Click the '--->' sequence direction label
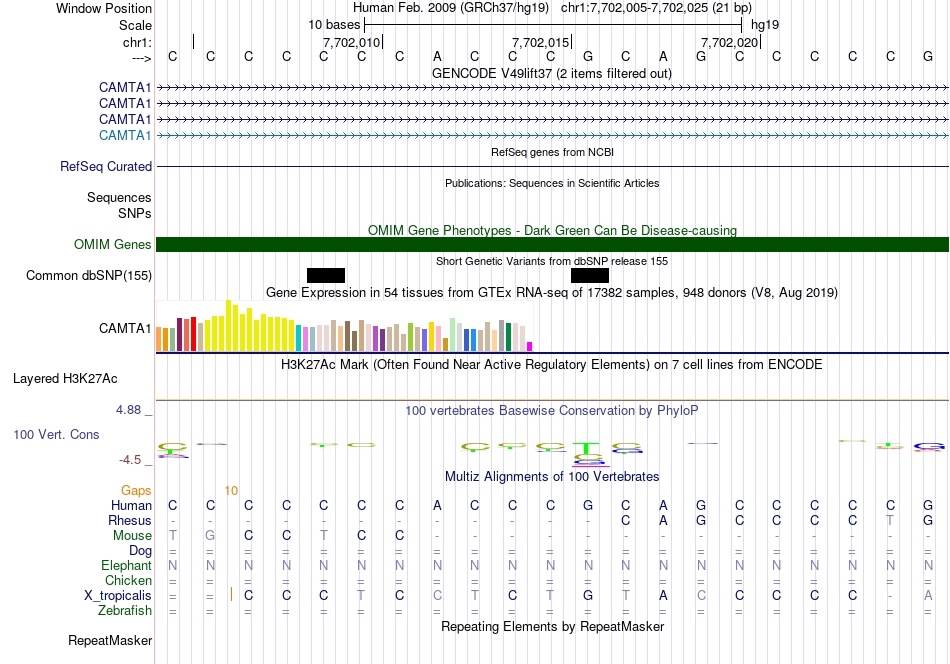 click(142, 58)
